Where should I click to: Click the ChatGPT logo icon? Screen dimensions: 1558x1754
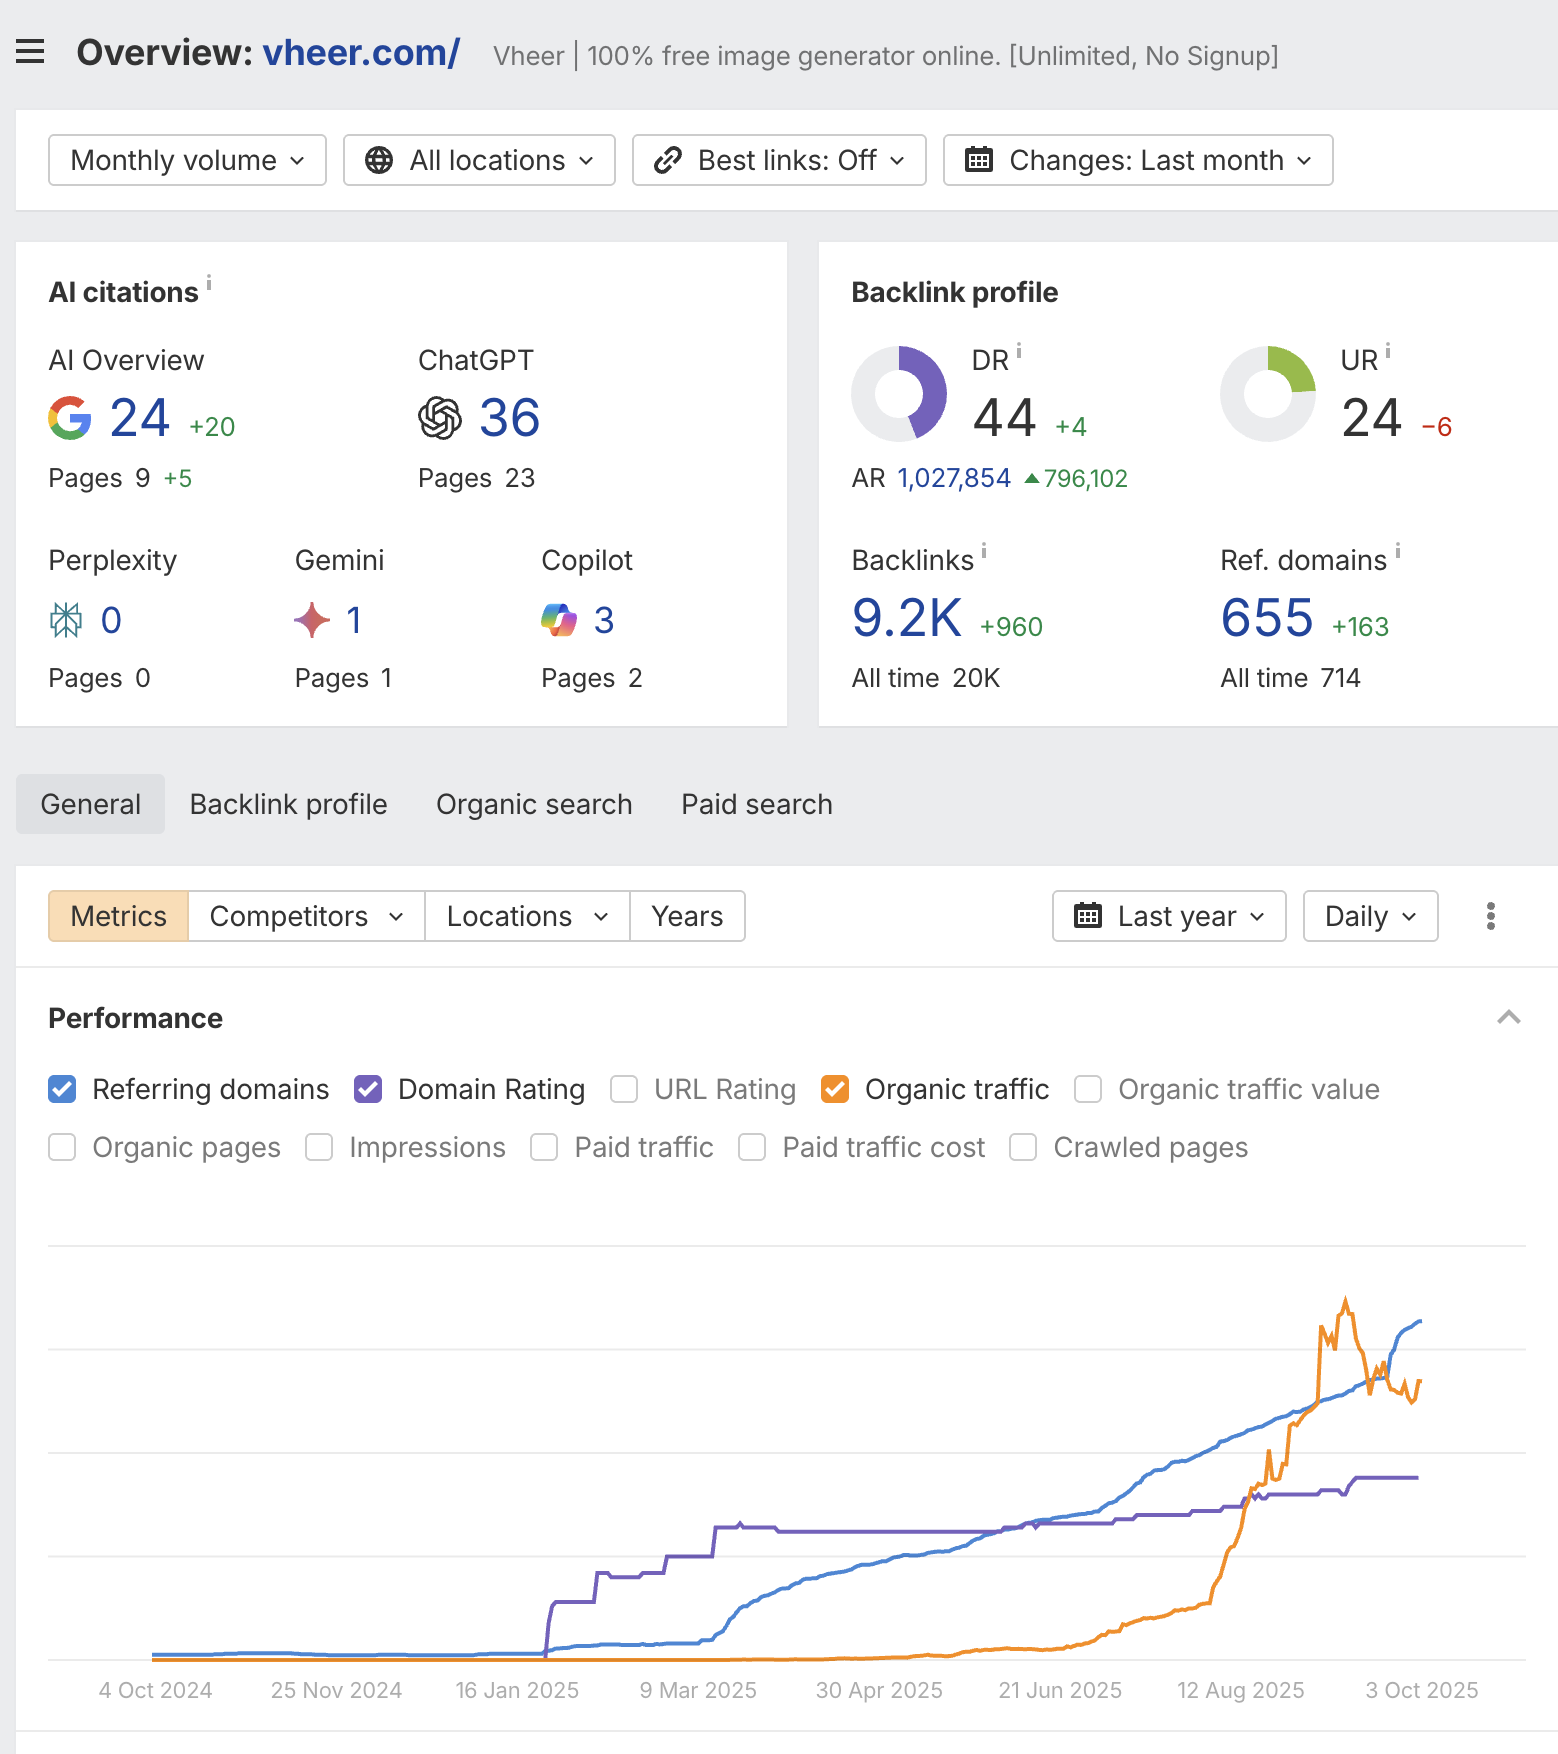(440, 418)
